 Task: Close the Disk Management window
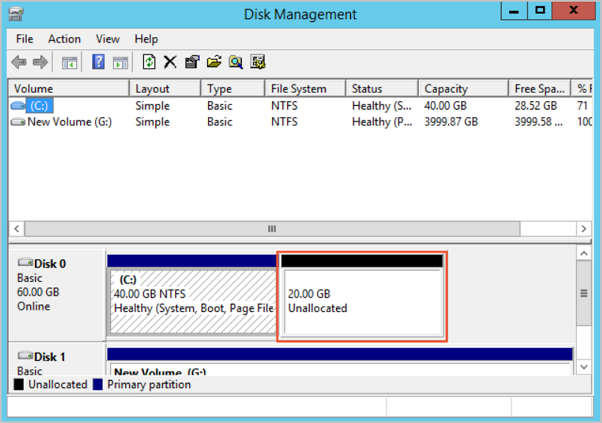click(x=574, y=11)
